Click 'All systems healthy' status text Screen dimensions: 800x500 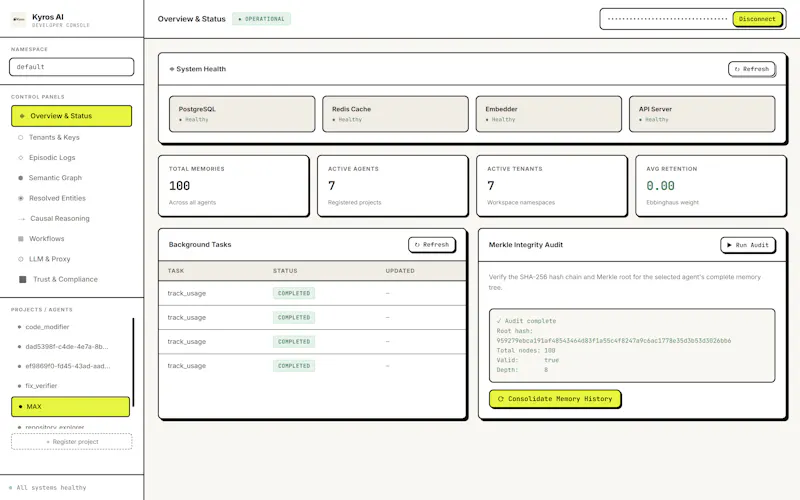(52, 488)
